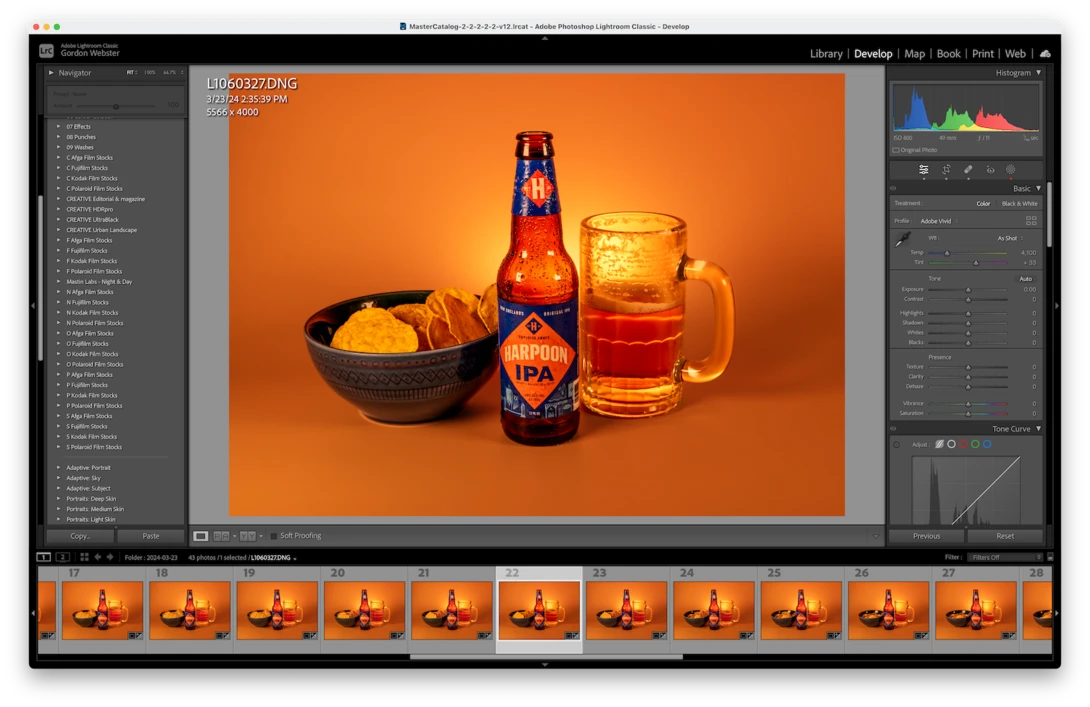Collapse the Tone Curve panel
The width and height of the screenshot is (1090, 707).
(x=1039, y=429)
